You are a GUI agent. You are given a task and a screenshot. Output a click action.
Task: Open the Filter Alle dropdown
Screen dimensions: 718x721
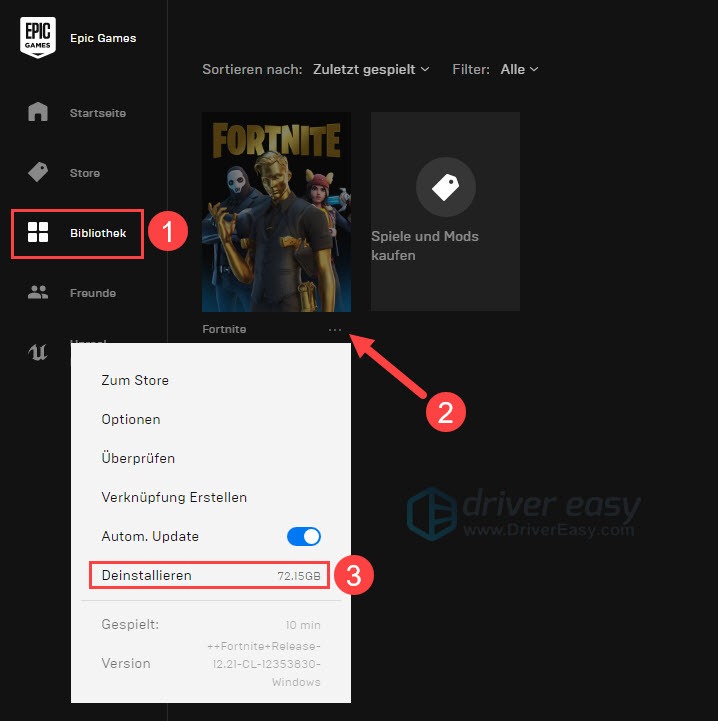[x=519, y=69]
